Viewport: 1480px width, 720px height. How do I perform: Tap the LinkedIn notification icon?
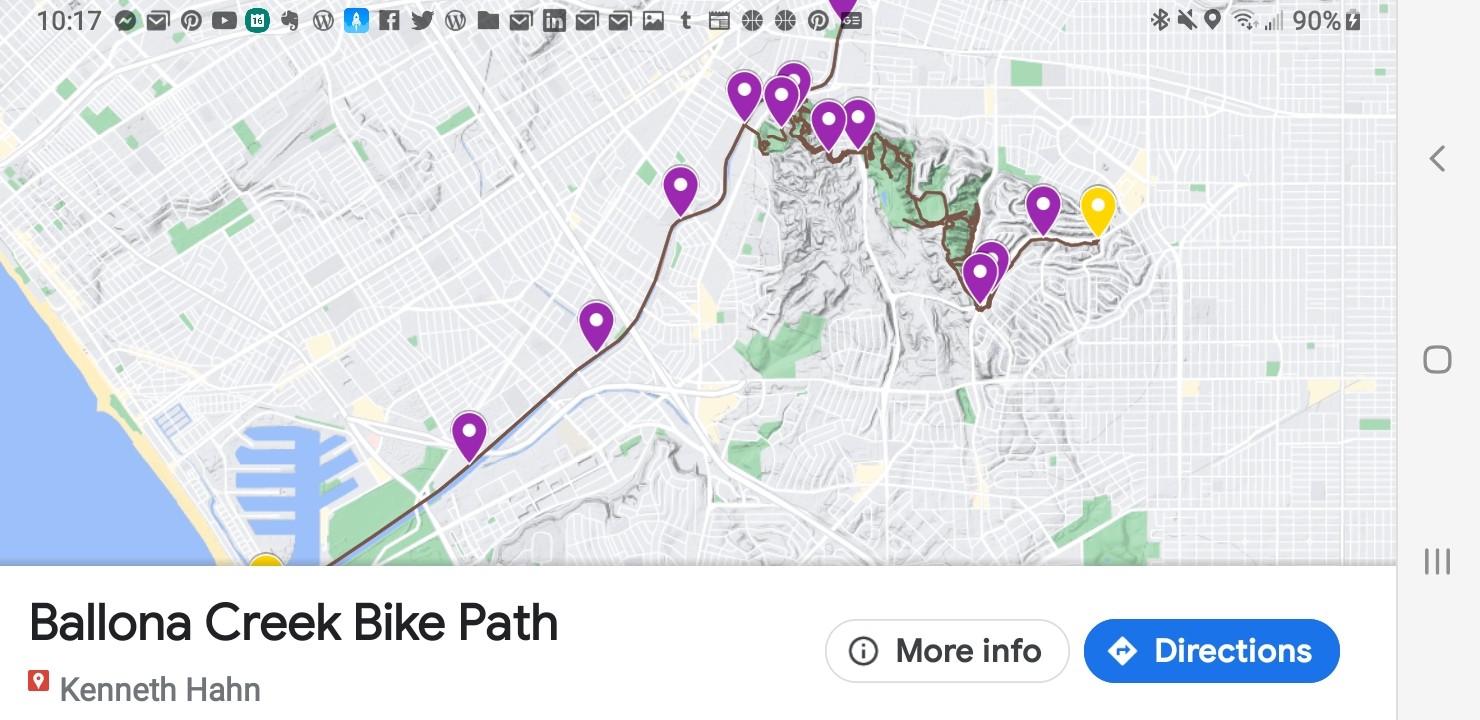tap(554, 20)
